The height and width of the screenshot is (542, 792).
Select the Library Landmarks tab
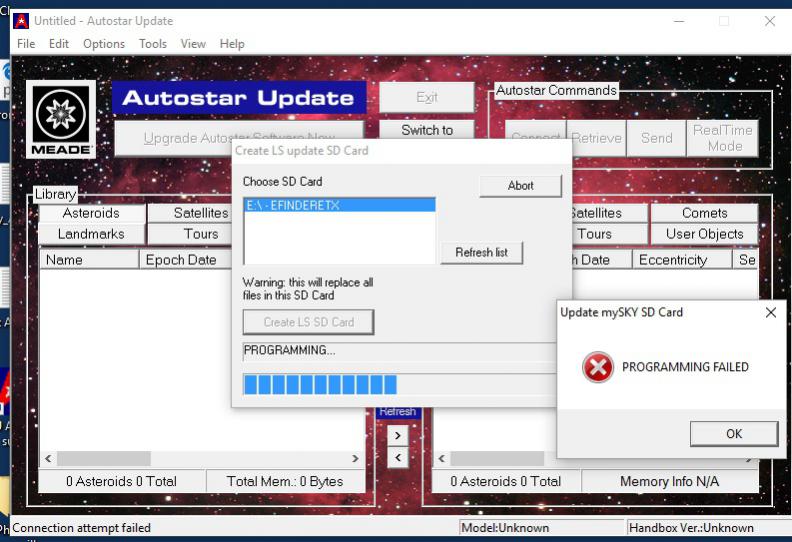[x=91, y=234]
